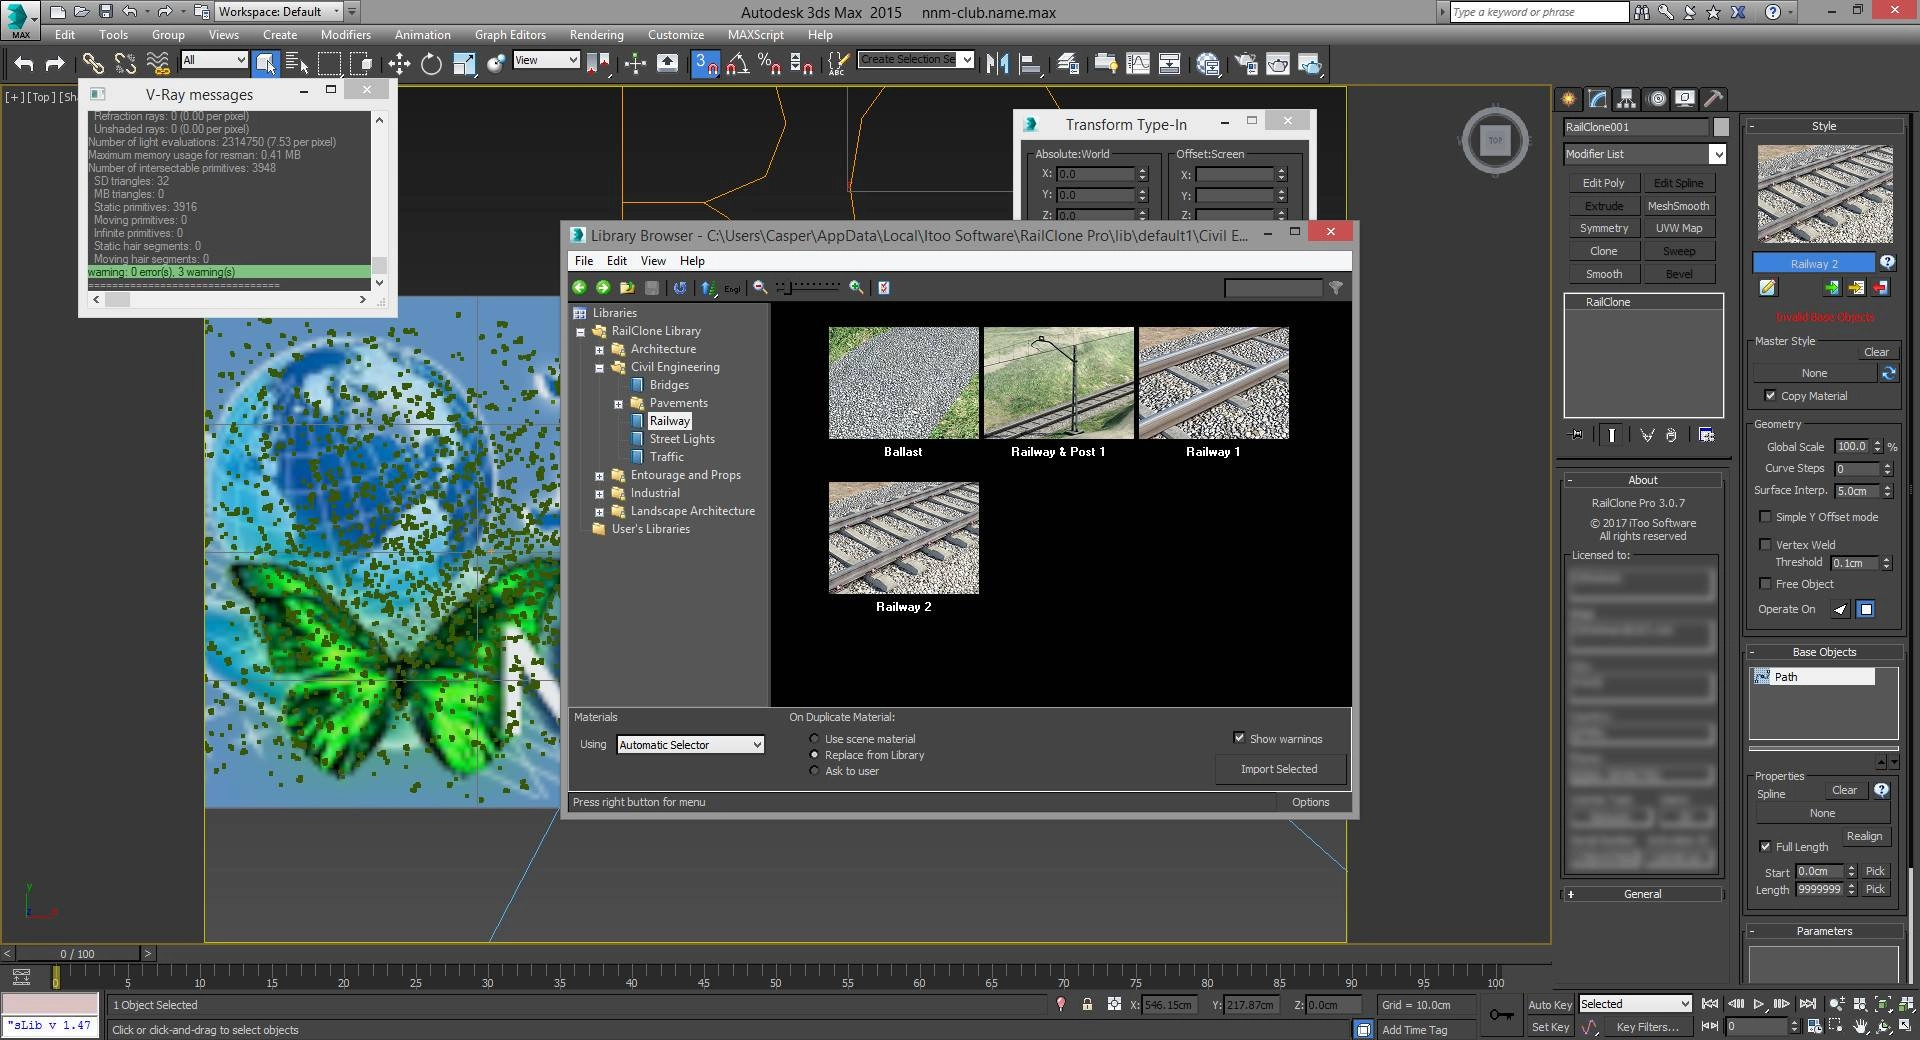Click the Master Style Clear button

(1876, 352)
